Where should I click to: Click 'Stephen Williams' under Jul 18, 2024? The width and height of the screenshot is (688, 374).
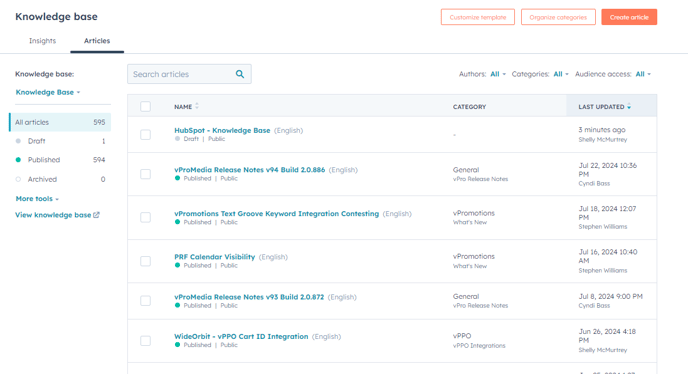tap(602, 227)
